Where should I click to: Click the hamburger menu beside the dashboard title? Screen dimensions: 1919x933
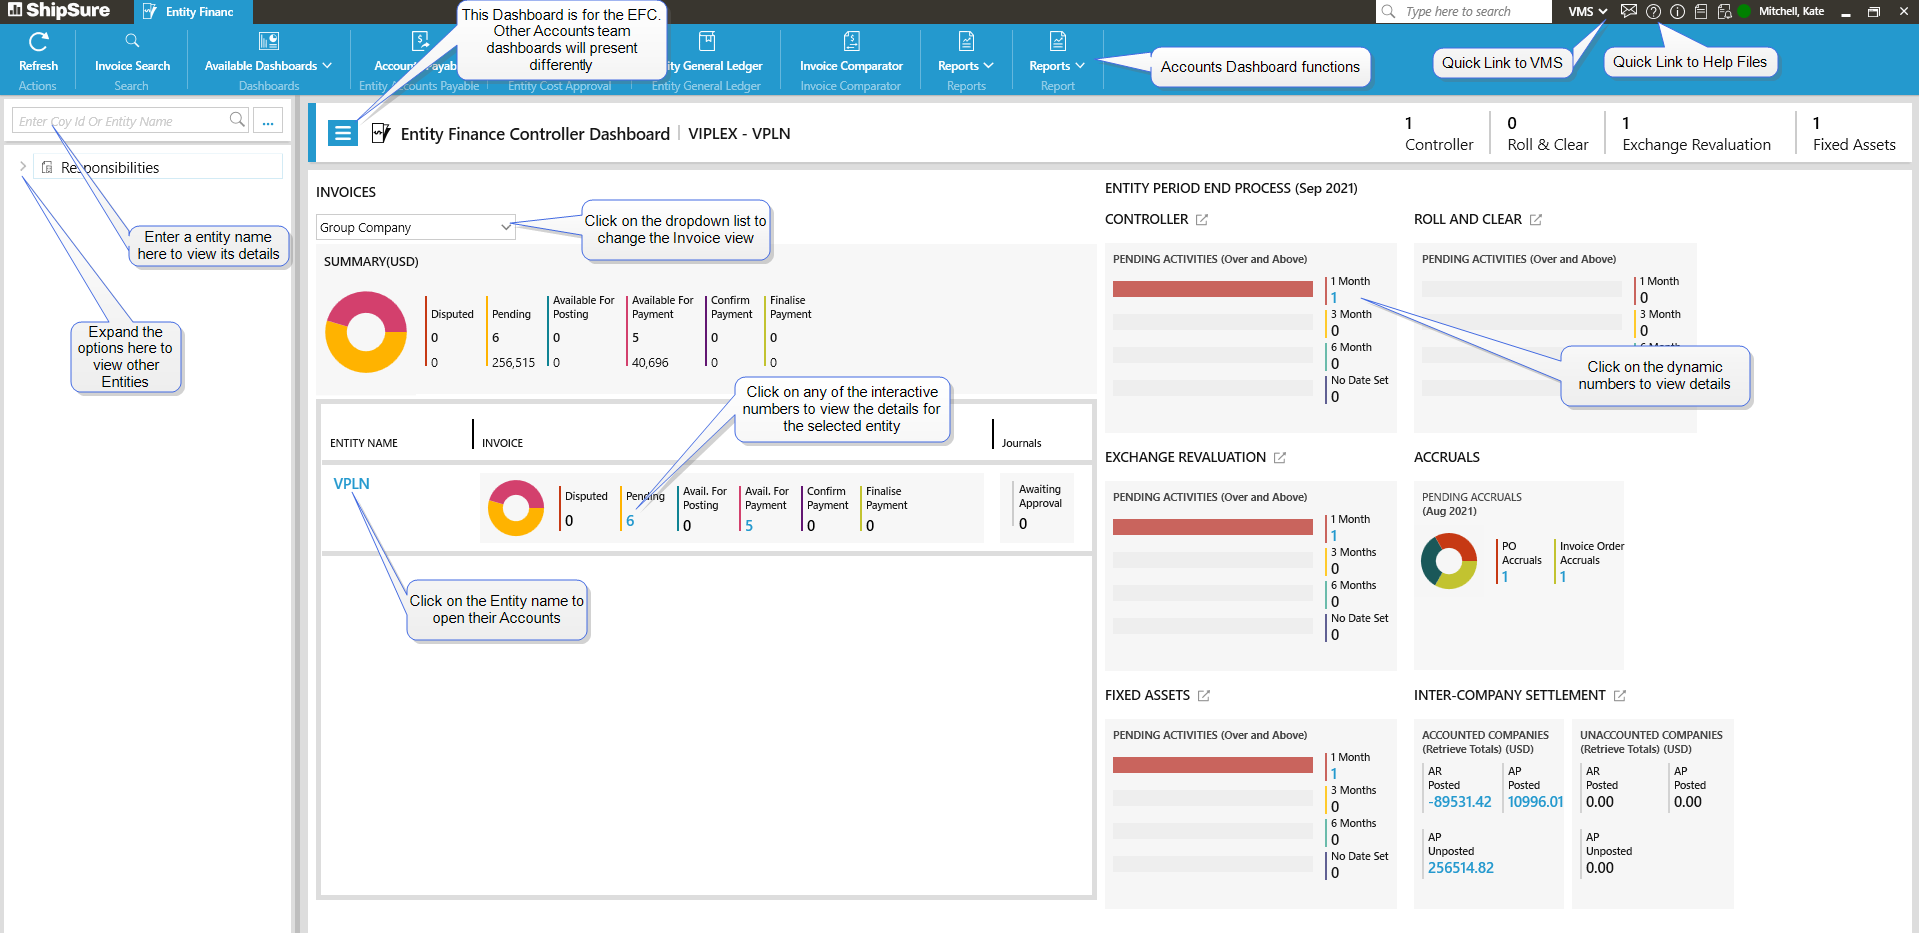(x=343, y=133)
